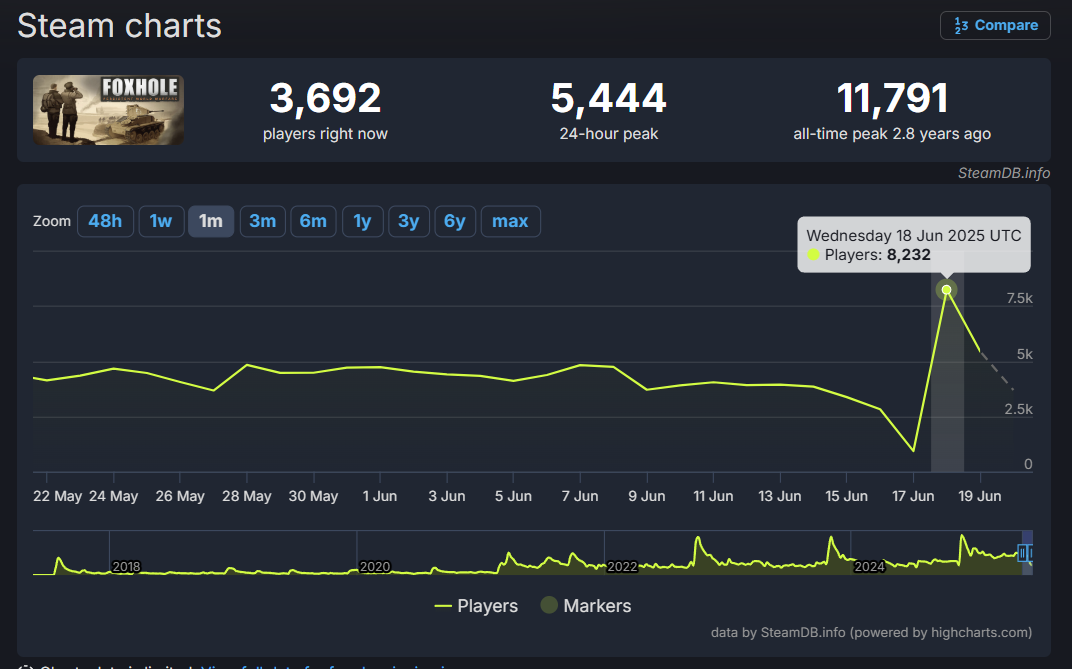The height and width of the screenshot is (669, 1072).
Task: Click the SteamDB.info watermark link
Action: coord(1004,173)
